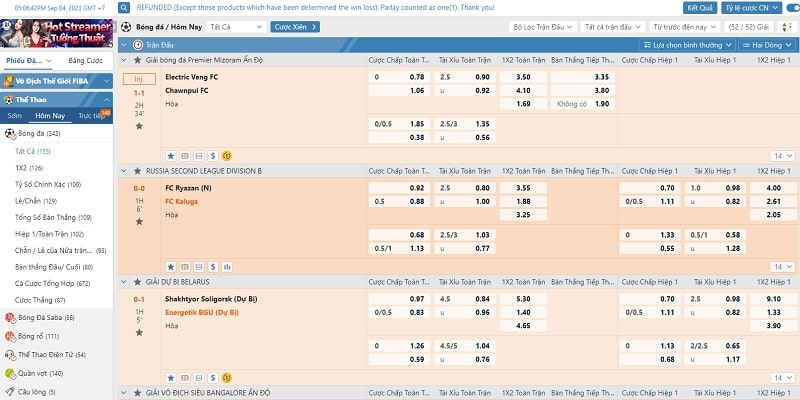Select Tổng Số Bàn Thắng (109) in sidebar
This screenshot has width=800, height=400.
coord(54,218)
